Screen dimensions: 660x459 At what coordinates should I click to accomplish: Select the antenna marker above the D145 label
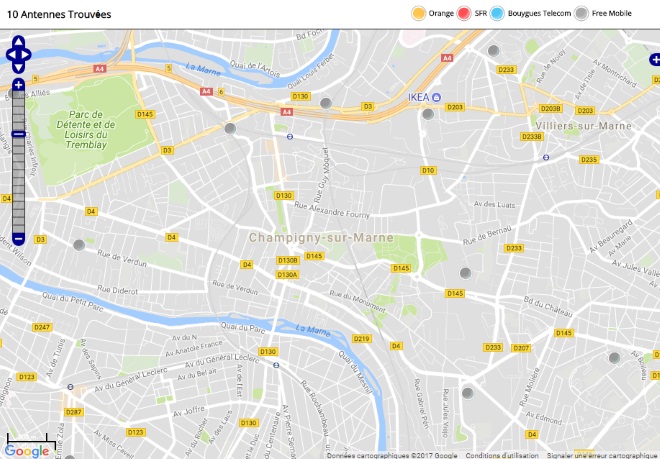(465, 273)
